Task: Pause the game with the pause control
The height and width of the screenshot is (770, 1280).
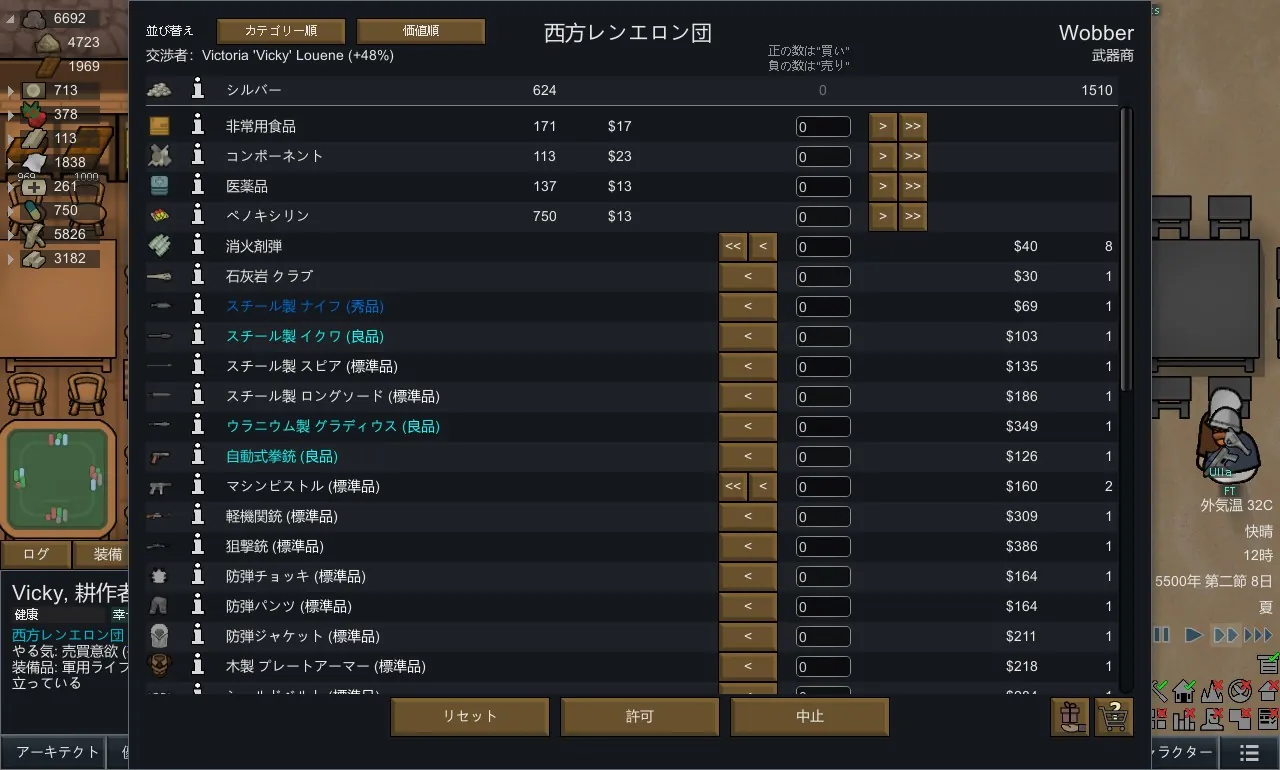Action: 1161,635
